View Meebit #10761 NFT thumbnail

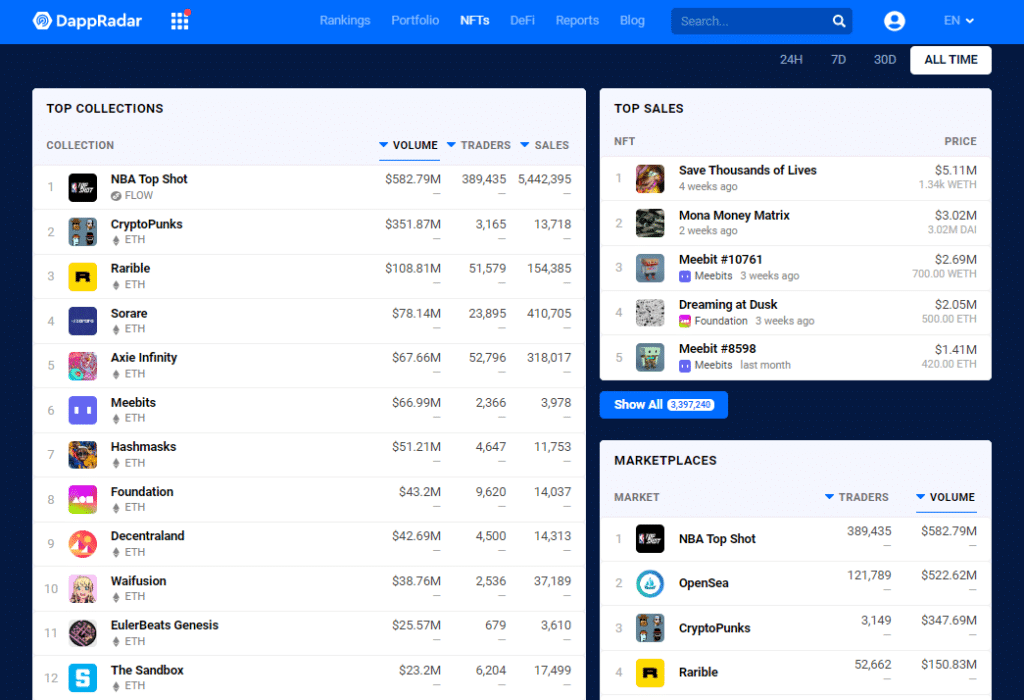tap(650, 268)
